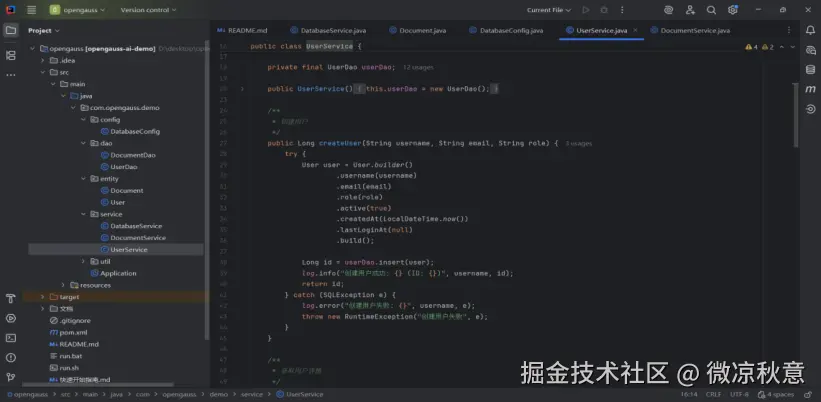
Task: Switch to README.md tab
Action: click(241, 30)
